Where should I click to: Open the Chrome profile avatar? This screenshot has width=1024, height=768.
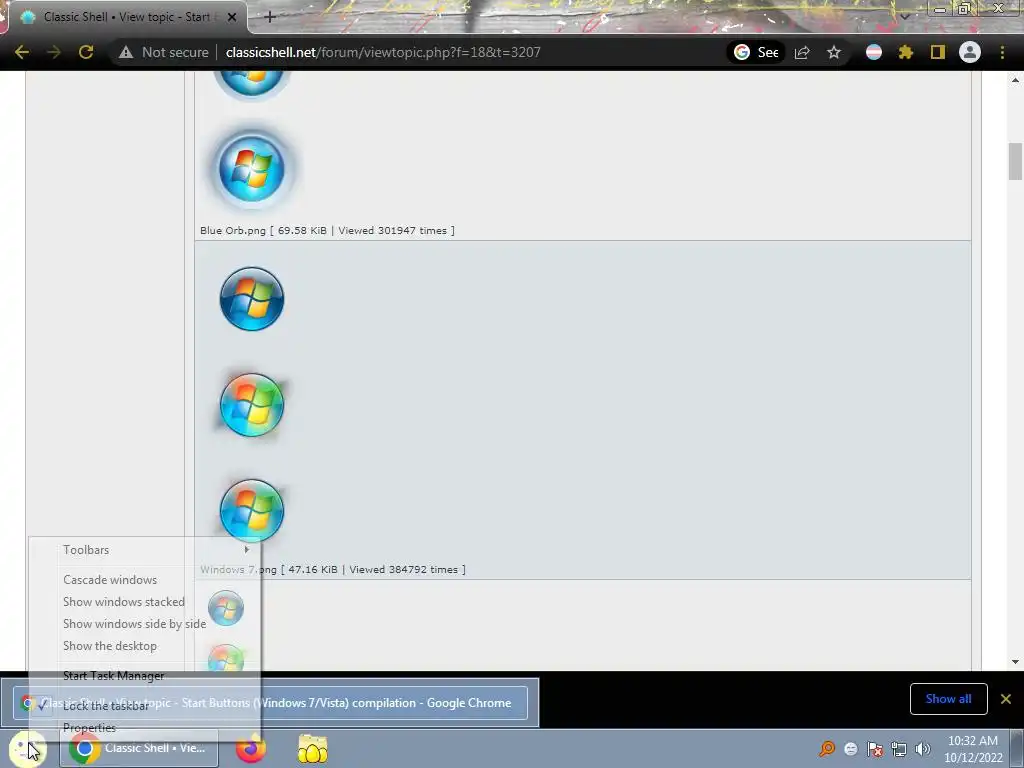[x=970, y=52]
